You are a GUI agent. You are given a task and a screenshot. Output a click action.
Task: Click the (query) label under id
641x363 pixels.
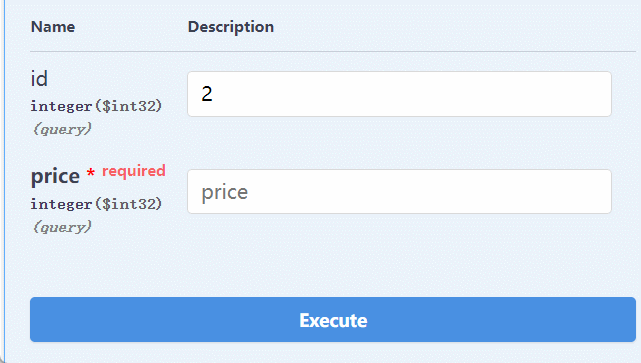coord(62,129)
